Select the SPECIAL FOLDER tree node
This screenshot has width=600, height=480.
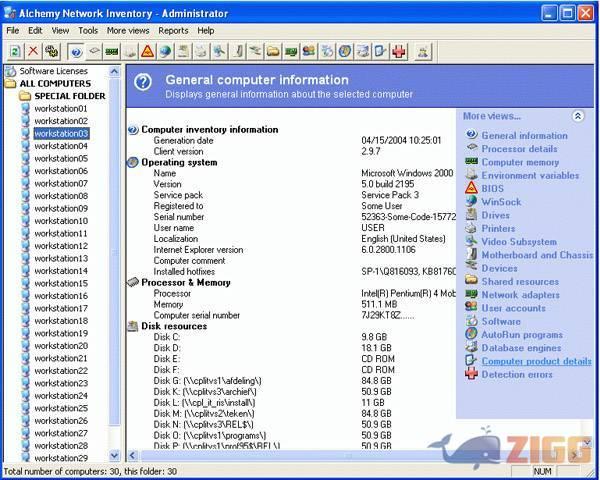(70, 96)
